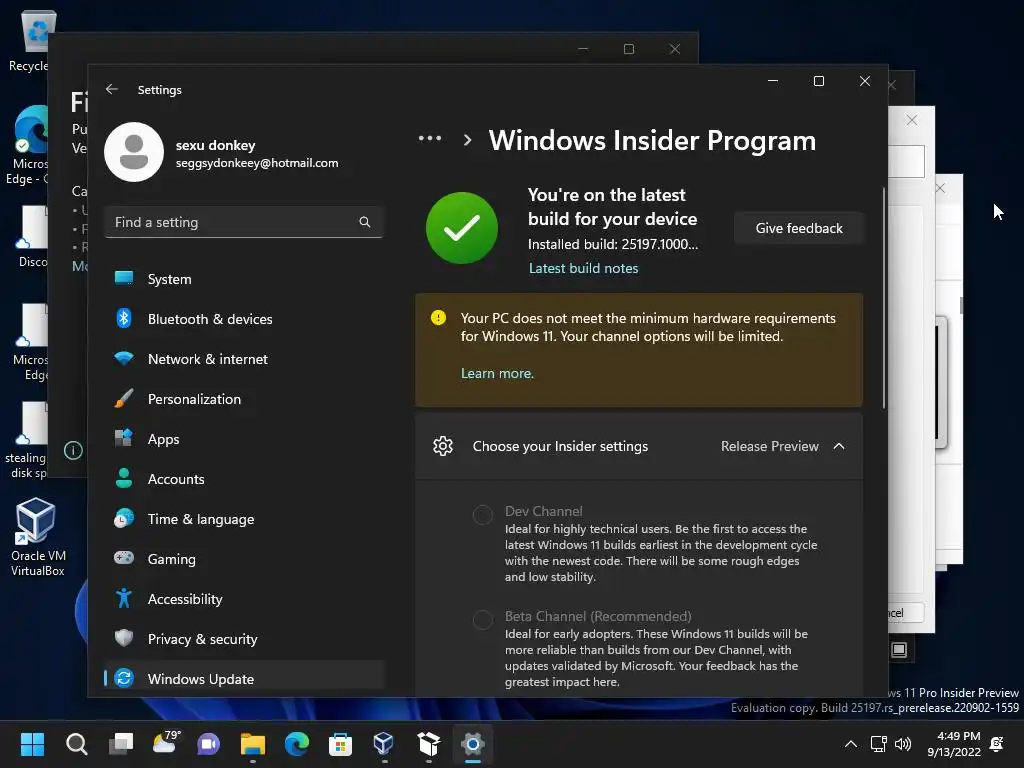
Task: Click the Windows Update sync icon
Action: coord(123,679)
